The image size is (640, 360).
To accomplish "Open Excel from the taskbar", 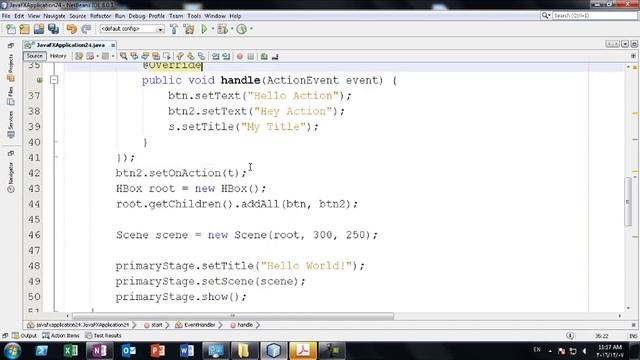I will (x=71, y=351).
